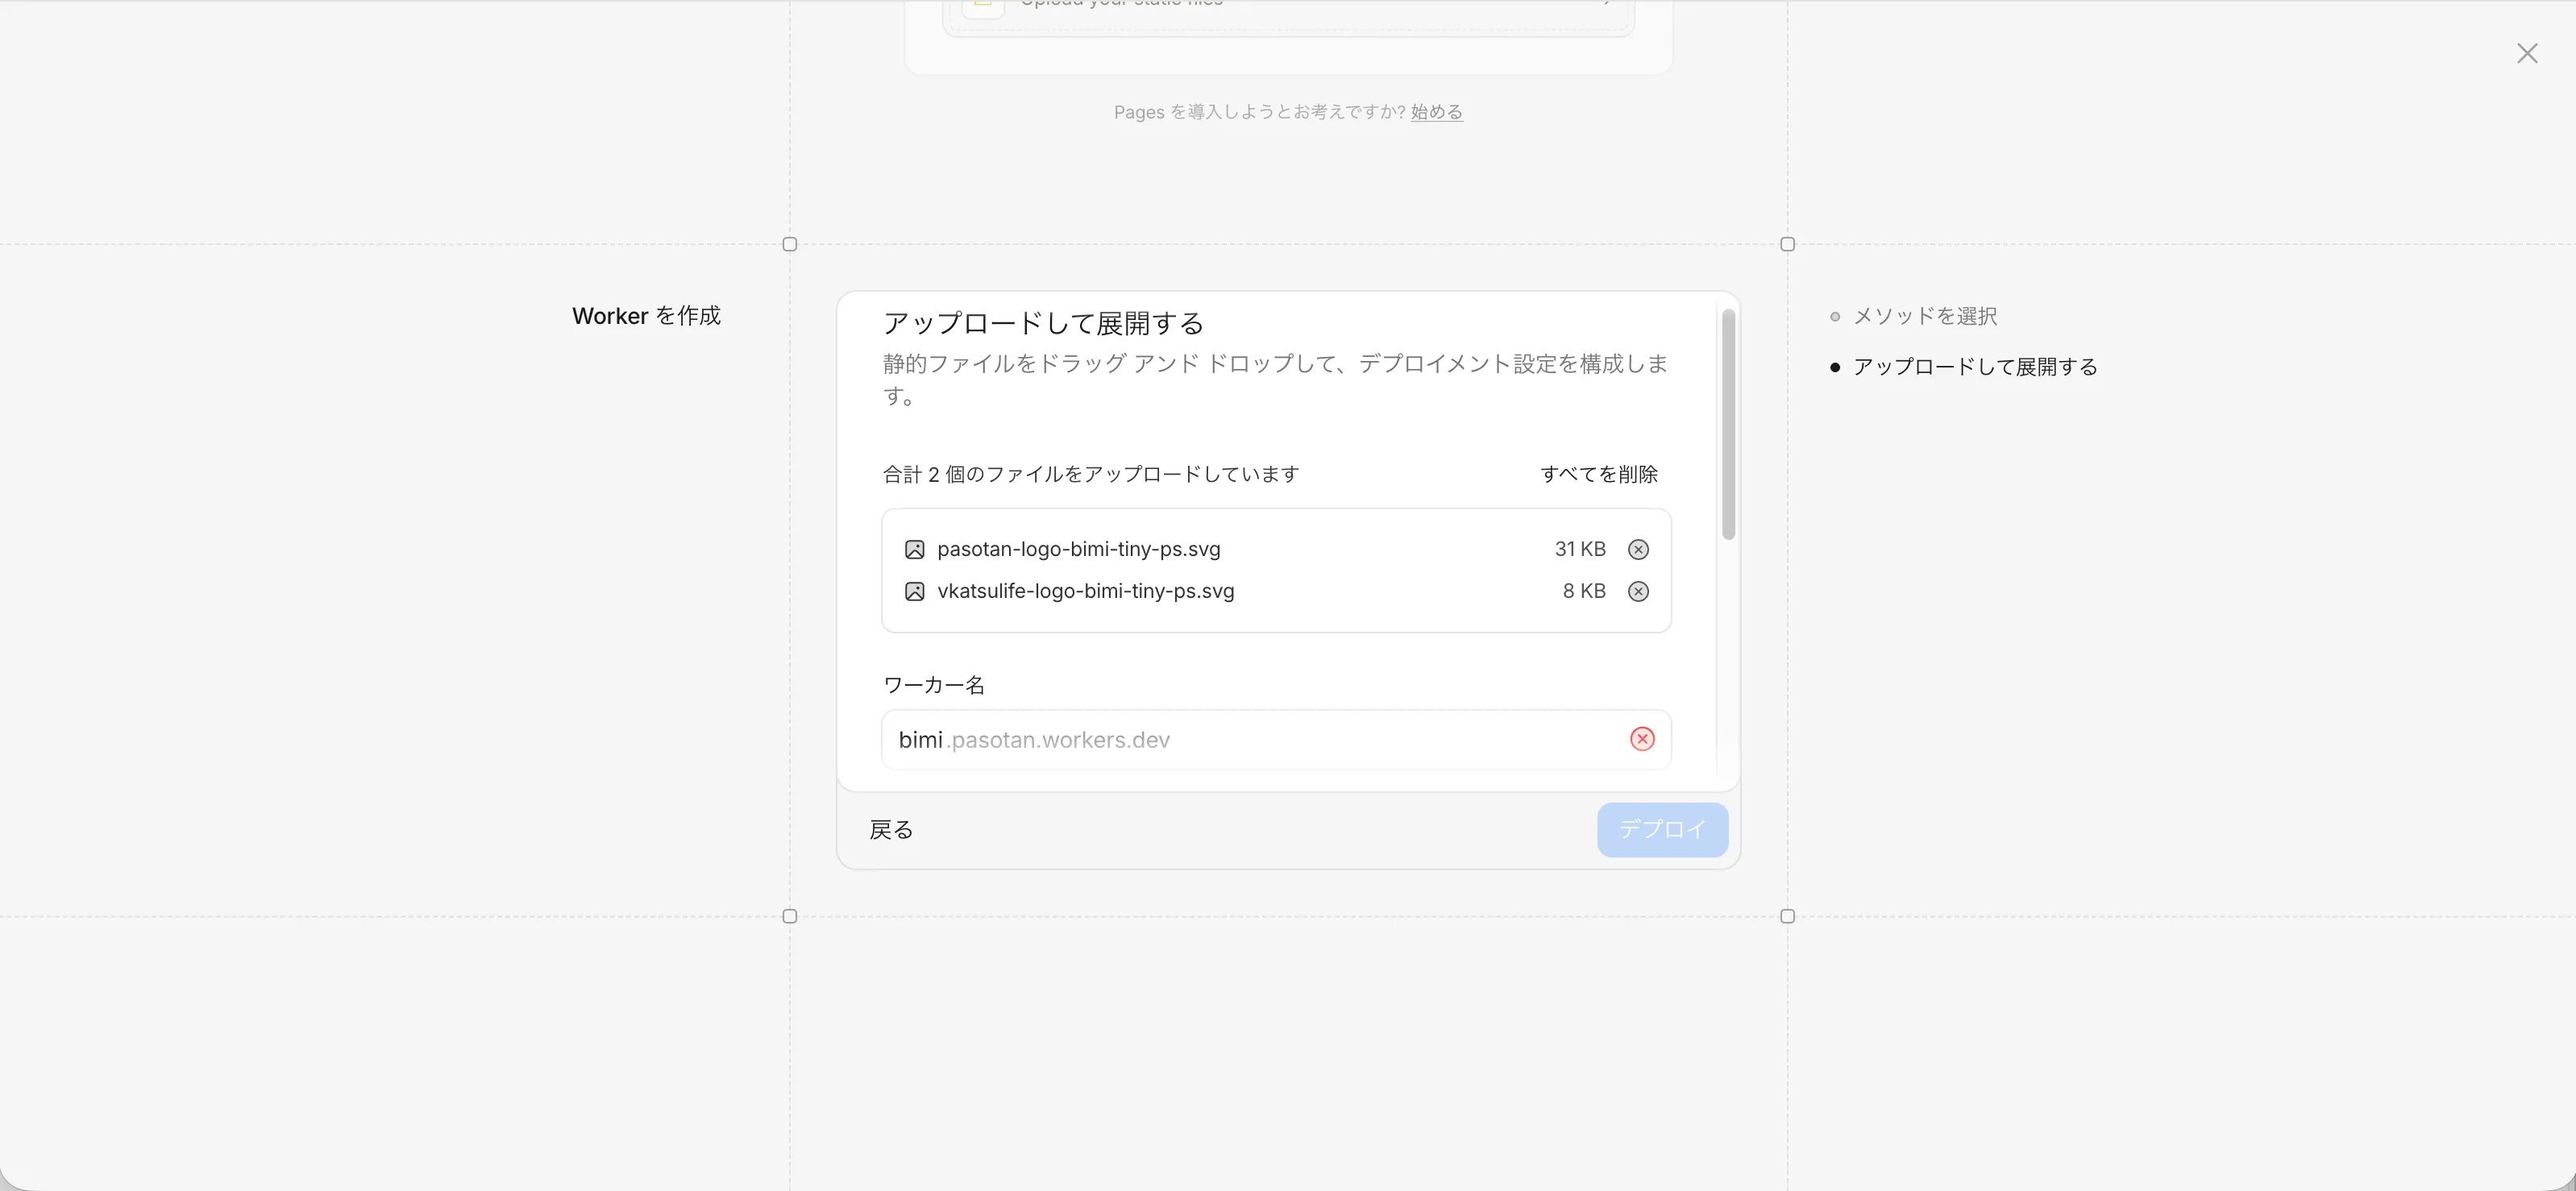Close the dialog with the X icon
The width and height of the screenshot is (2576, 1191).
click(2528, 53)
